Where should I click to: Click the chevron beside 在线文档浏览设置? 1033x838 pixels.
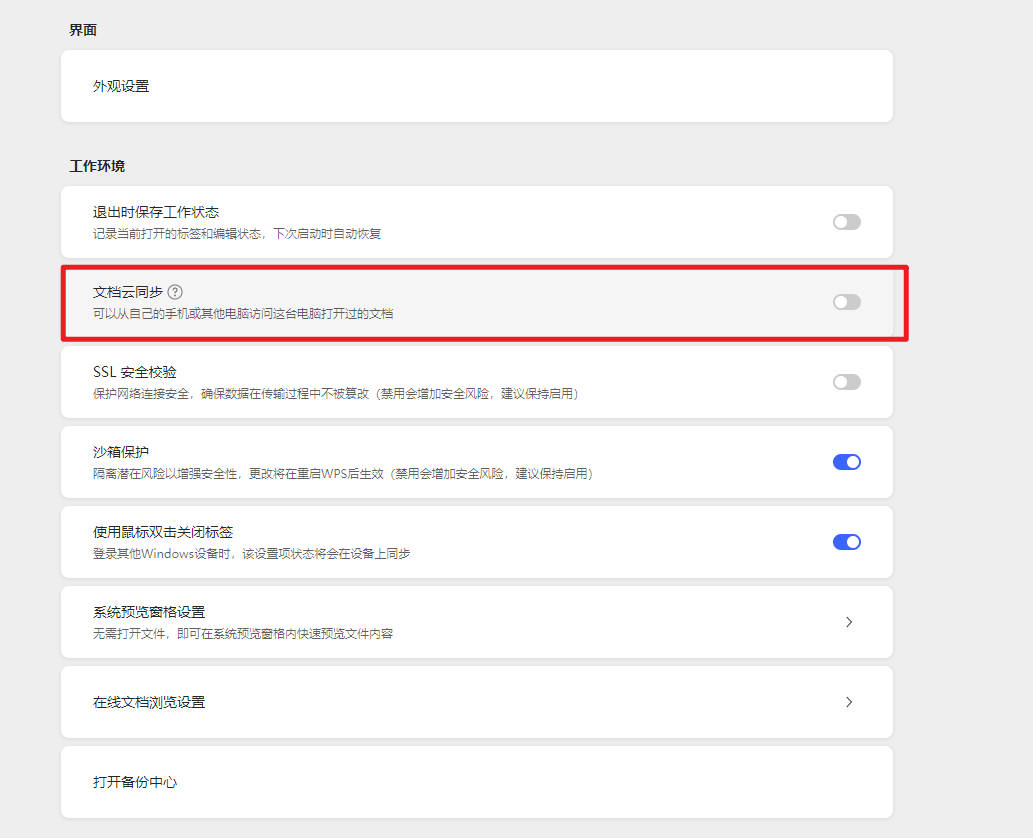pos(849,702)
